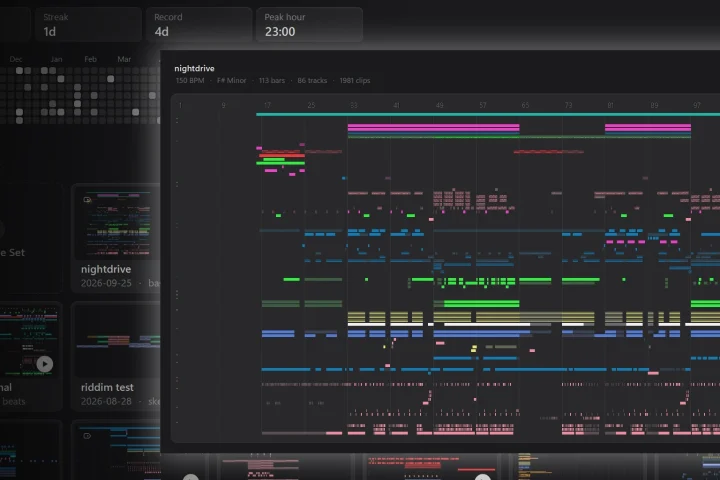The width and height of the screenshot is (720, 480).
Task: Click the Dec month label
Action: tap(16, 59)
